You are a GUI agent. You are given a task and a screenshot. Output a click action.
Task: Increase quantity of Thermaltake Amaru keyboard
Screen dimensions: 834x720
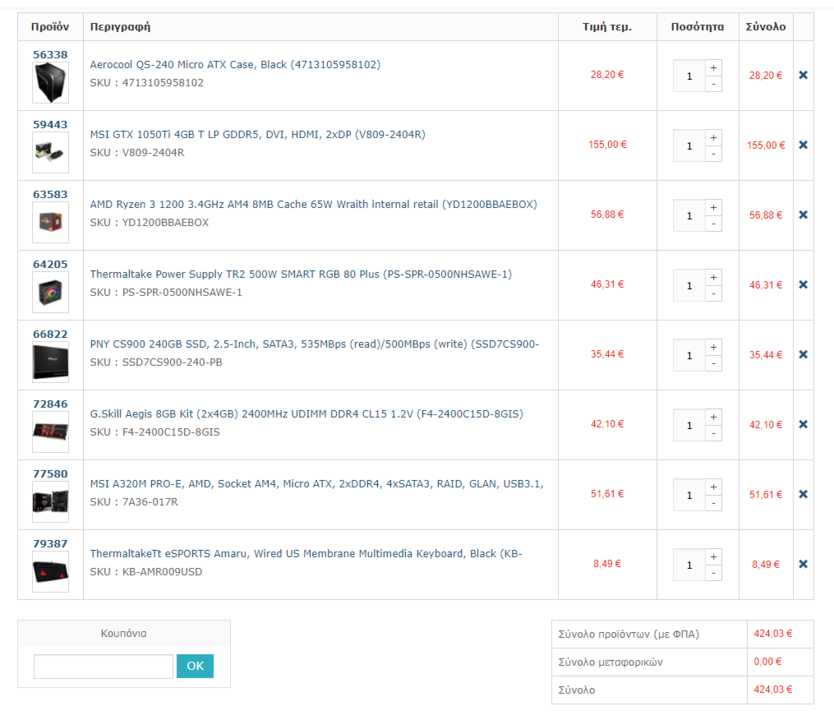(x=713, y=557)
